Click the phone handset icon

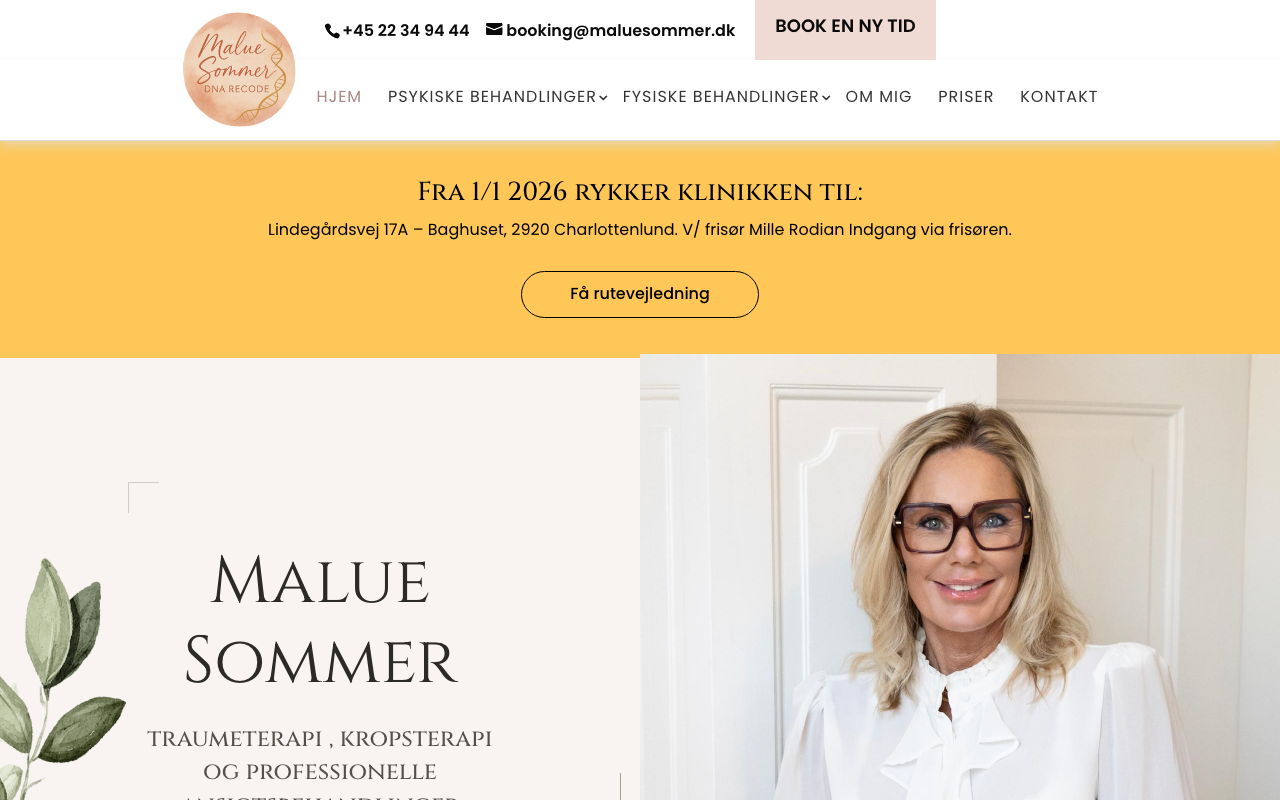pyautogui.click(x=332, y=31)
